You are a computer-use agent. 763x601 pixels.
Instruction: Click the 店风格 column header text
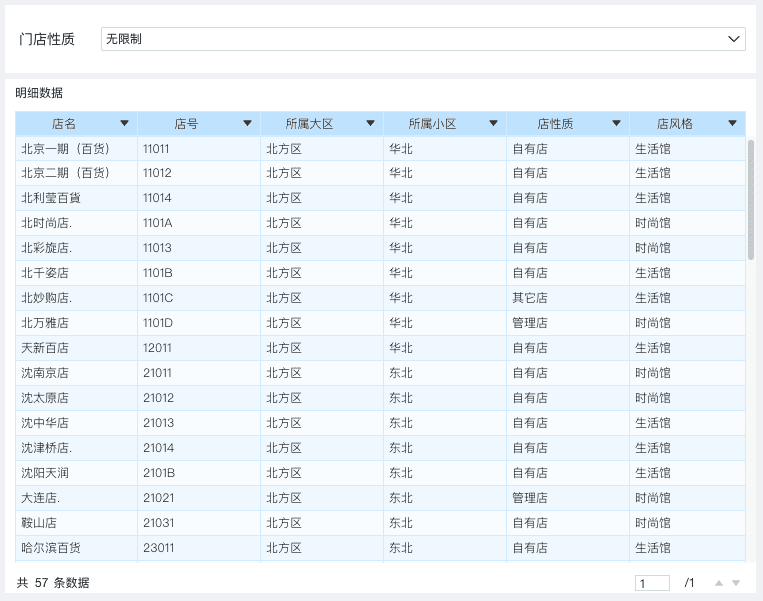674,124
